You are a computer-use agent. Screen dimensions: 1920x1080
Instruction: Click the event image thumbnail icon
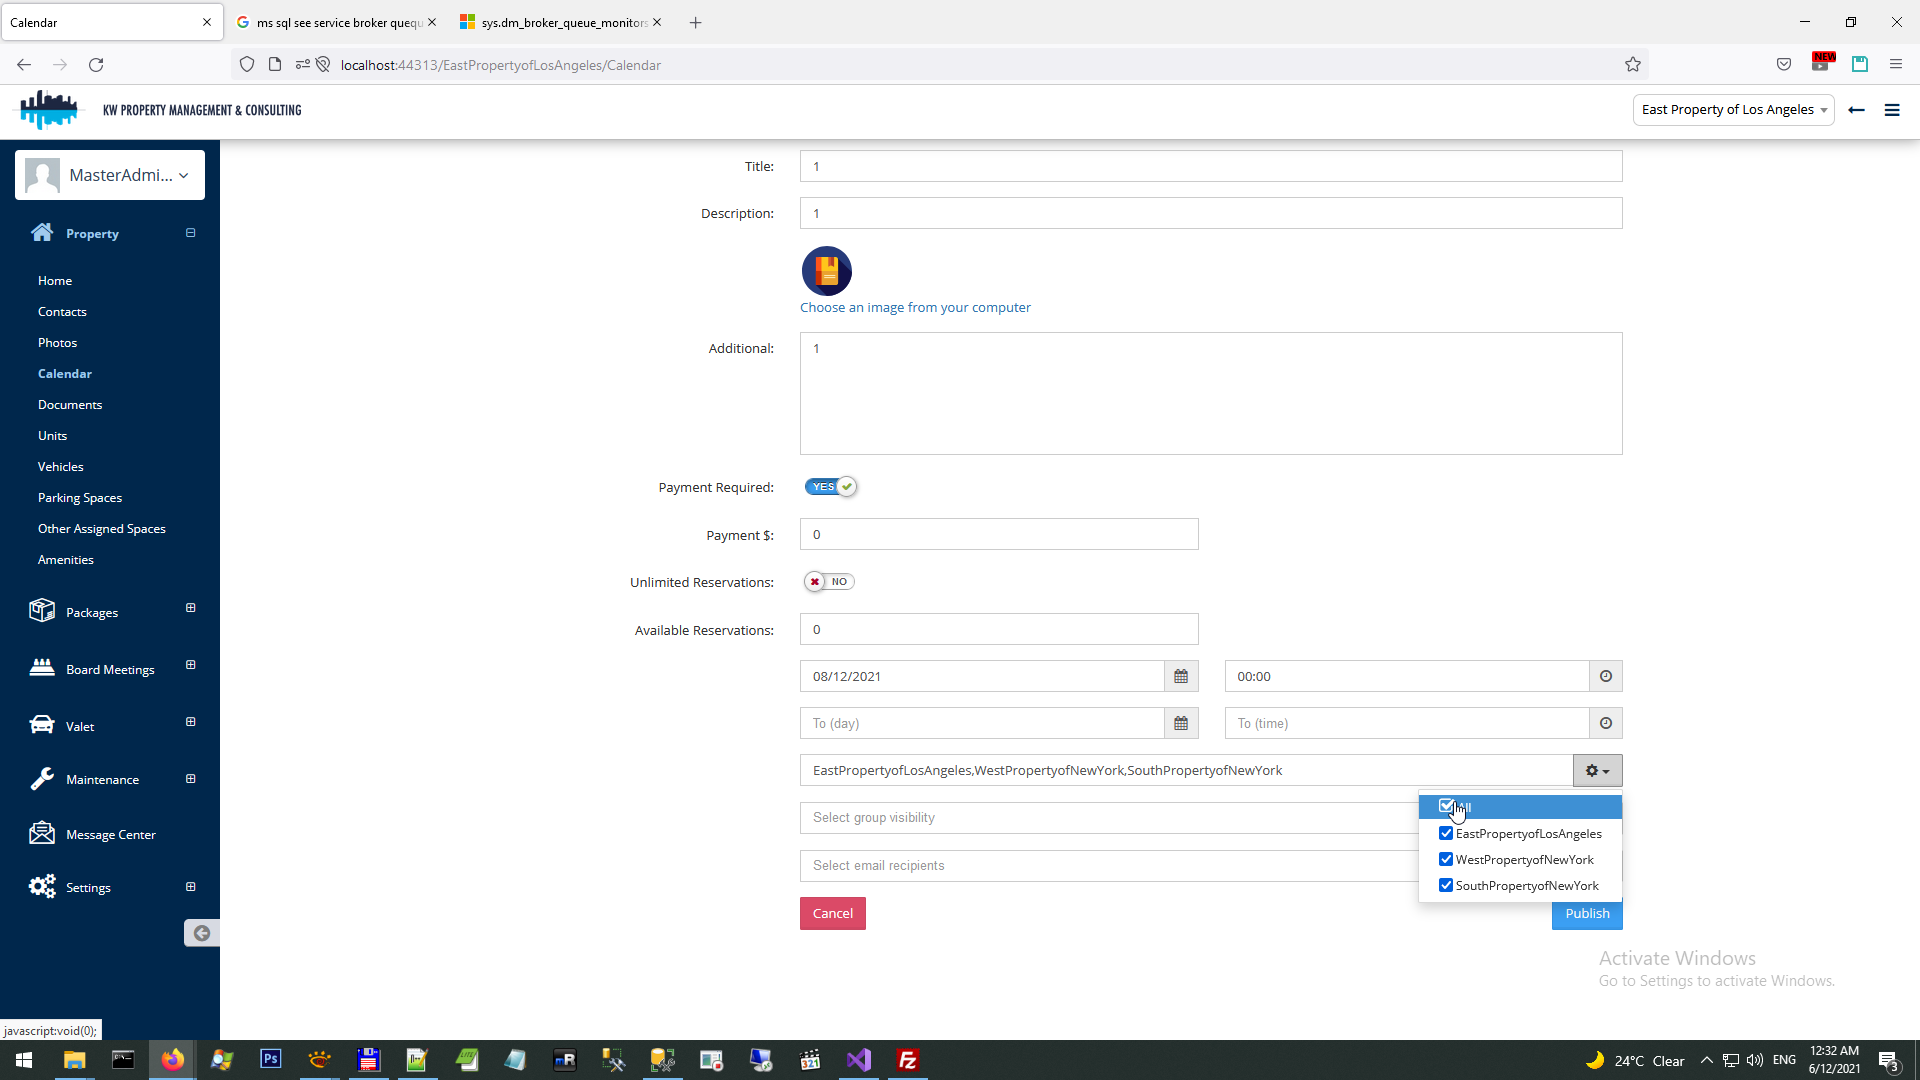point(826,271)
